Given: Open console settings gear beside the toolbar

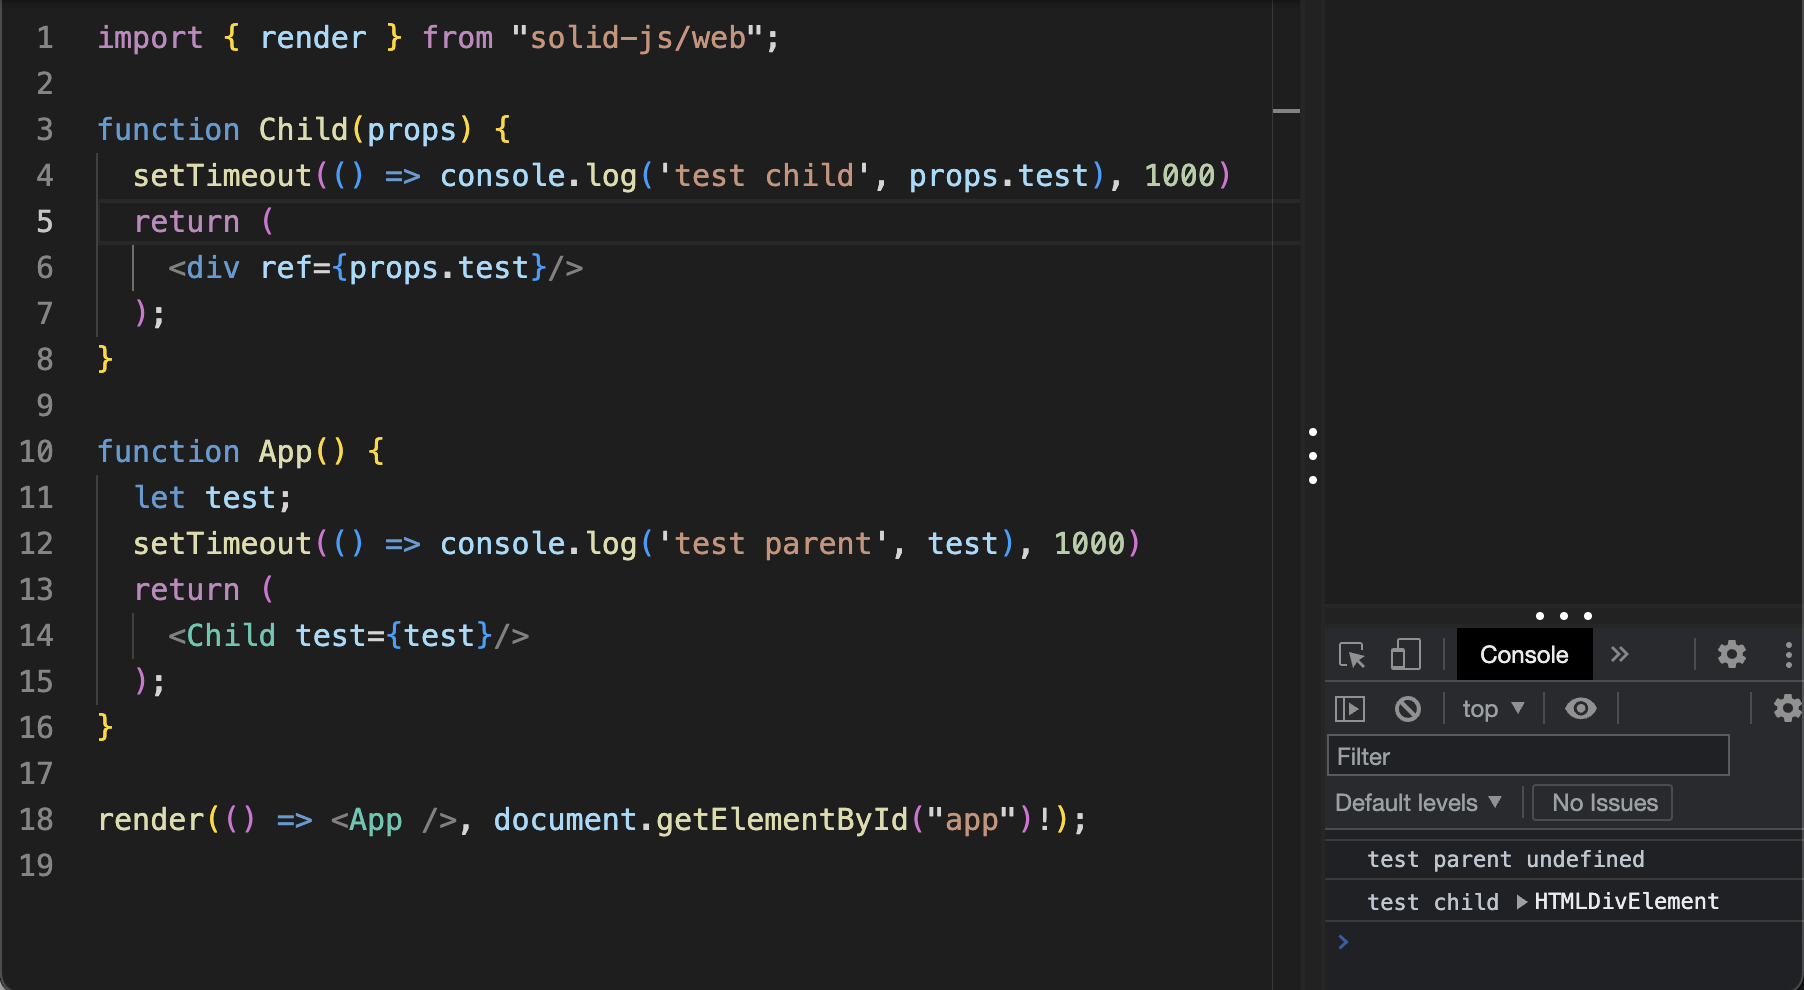Looking at the screenshot, I should click(x=1787, y=709).
